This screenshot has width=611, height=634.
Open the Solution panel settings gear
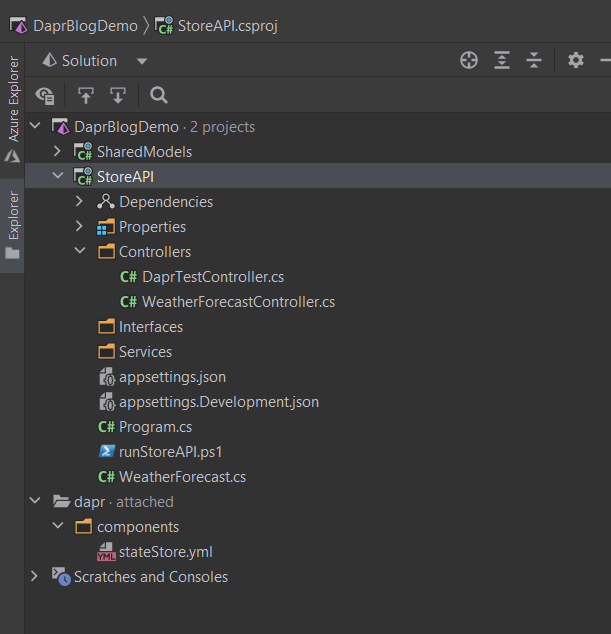(575, 61)
